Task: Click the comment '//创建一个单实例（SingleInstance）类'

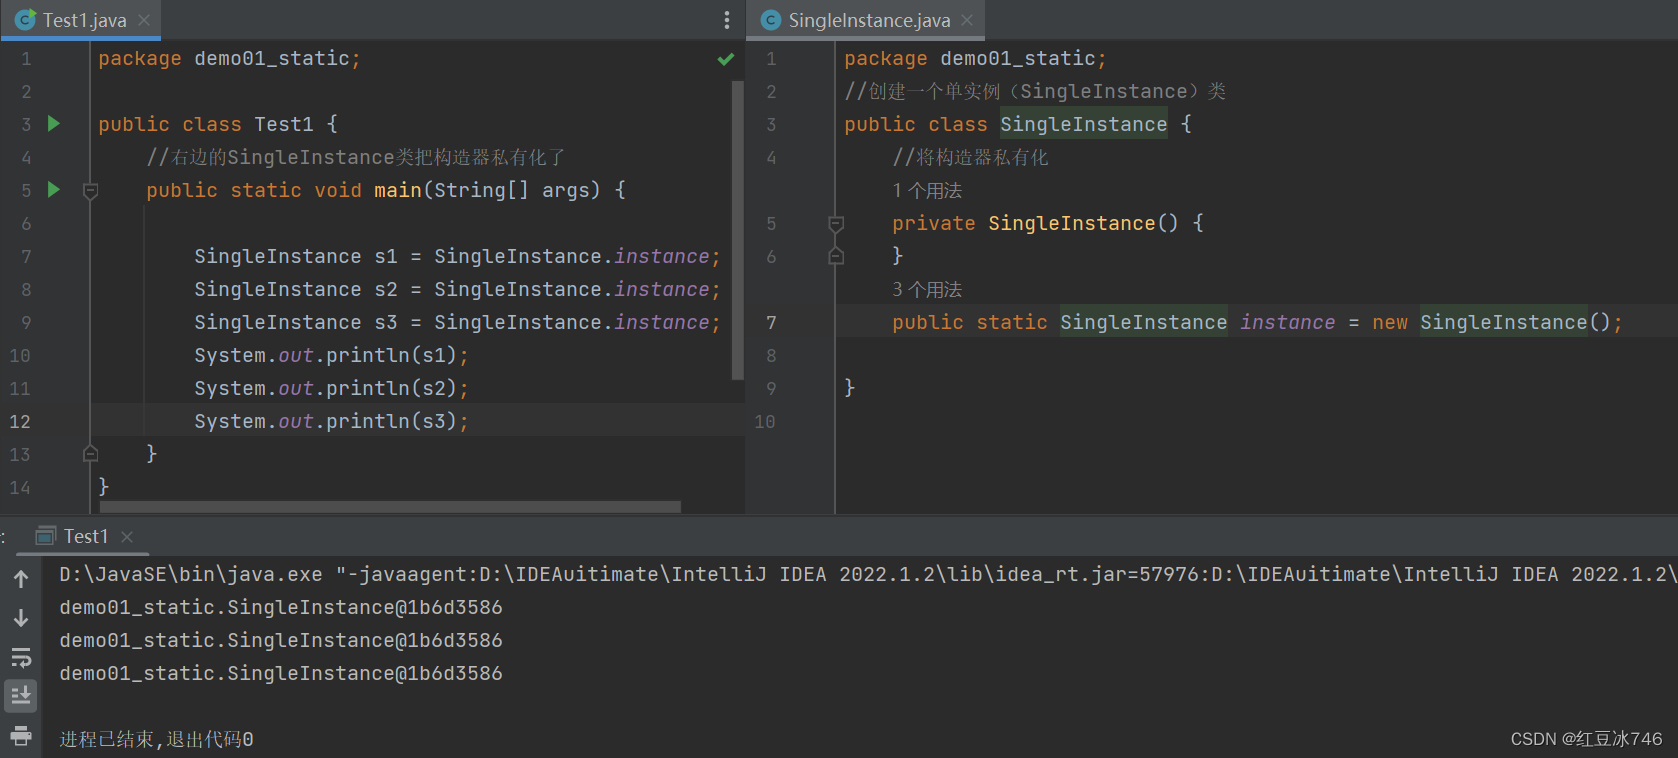Action: click(1035, 91)
